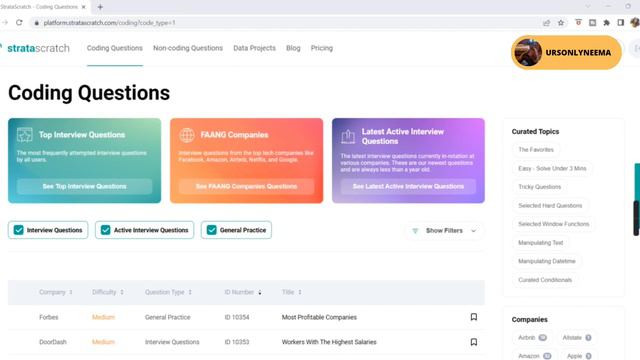
Task: Bookmark Workers With The Highest Salaries question
Action: pos(473,342)
